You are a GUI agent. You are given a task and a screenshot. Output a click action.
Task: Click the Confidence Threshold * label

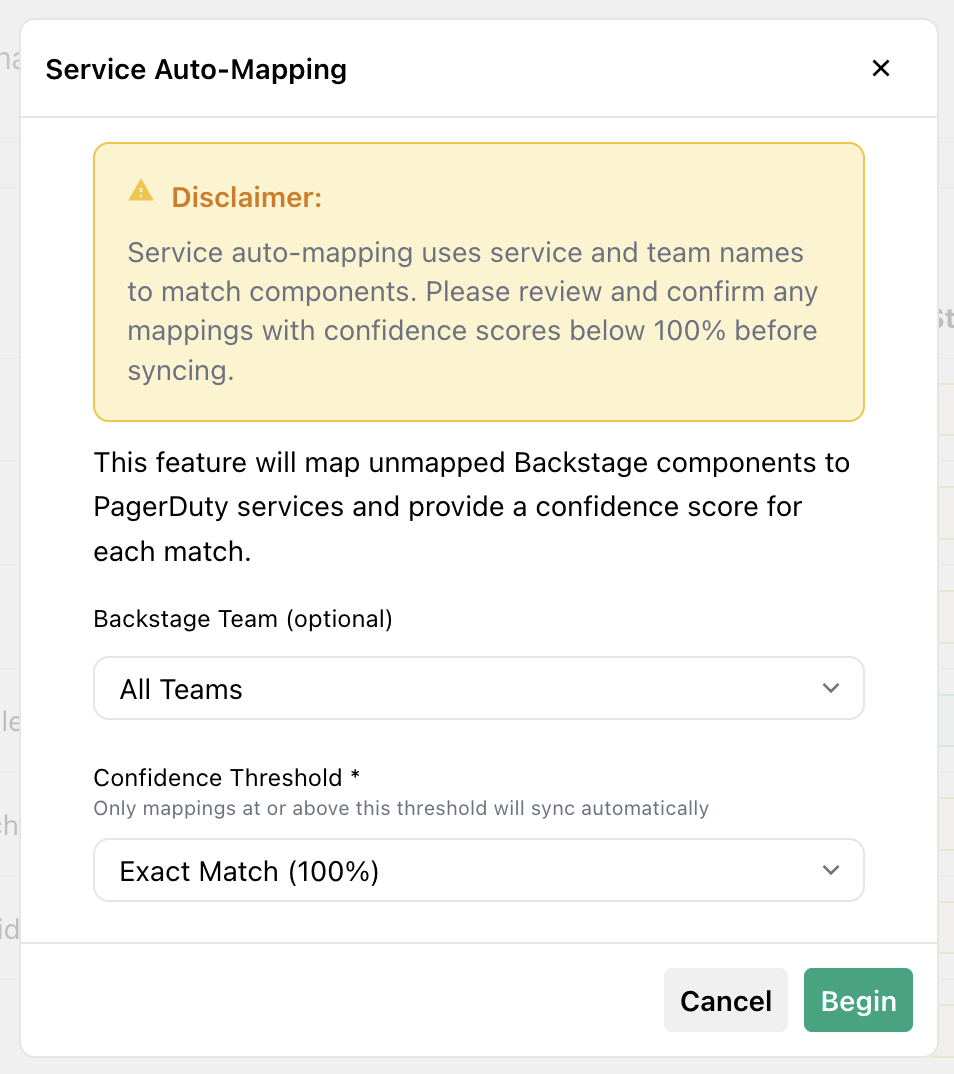pos(227,777)
